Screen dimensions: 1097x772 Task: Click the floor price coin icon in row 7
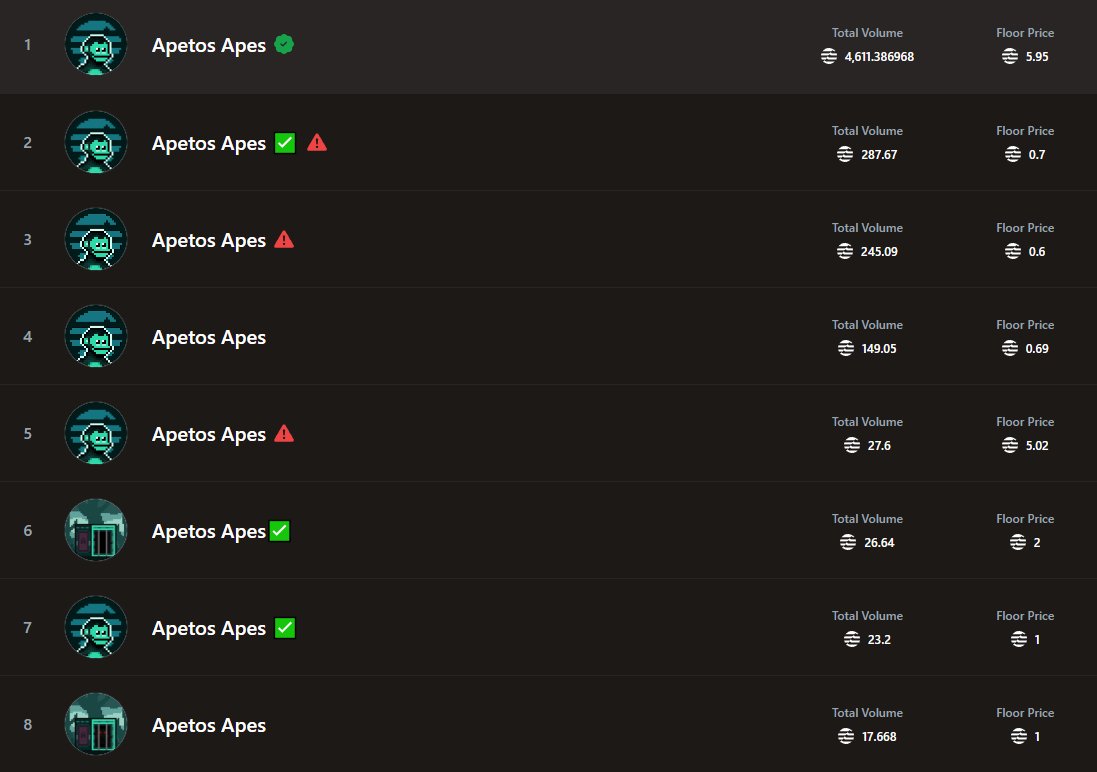point(1019,640)
